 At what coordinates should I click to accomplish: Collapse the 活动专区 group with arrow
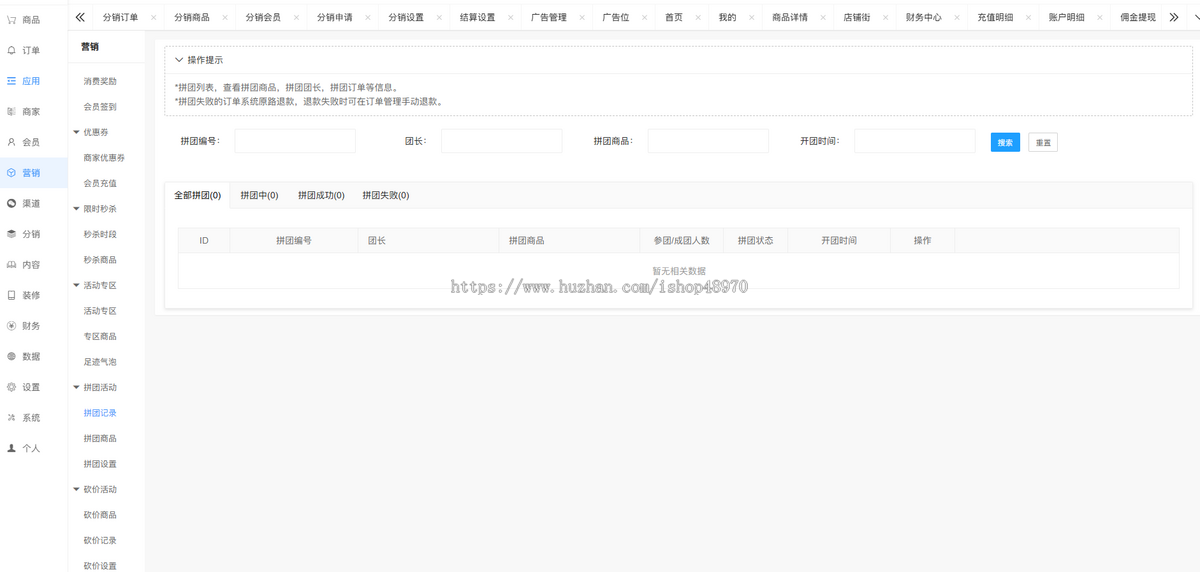(77, 285)
